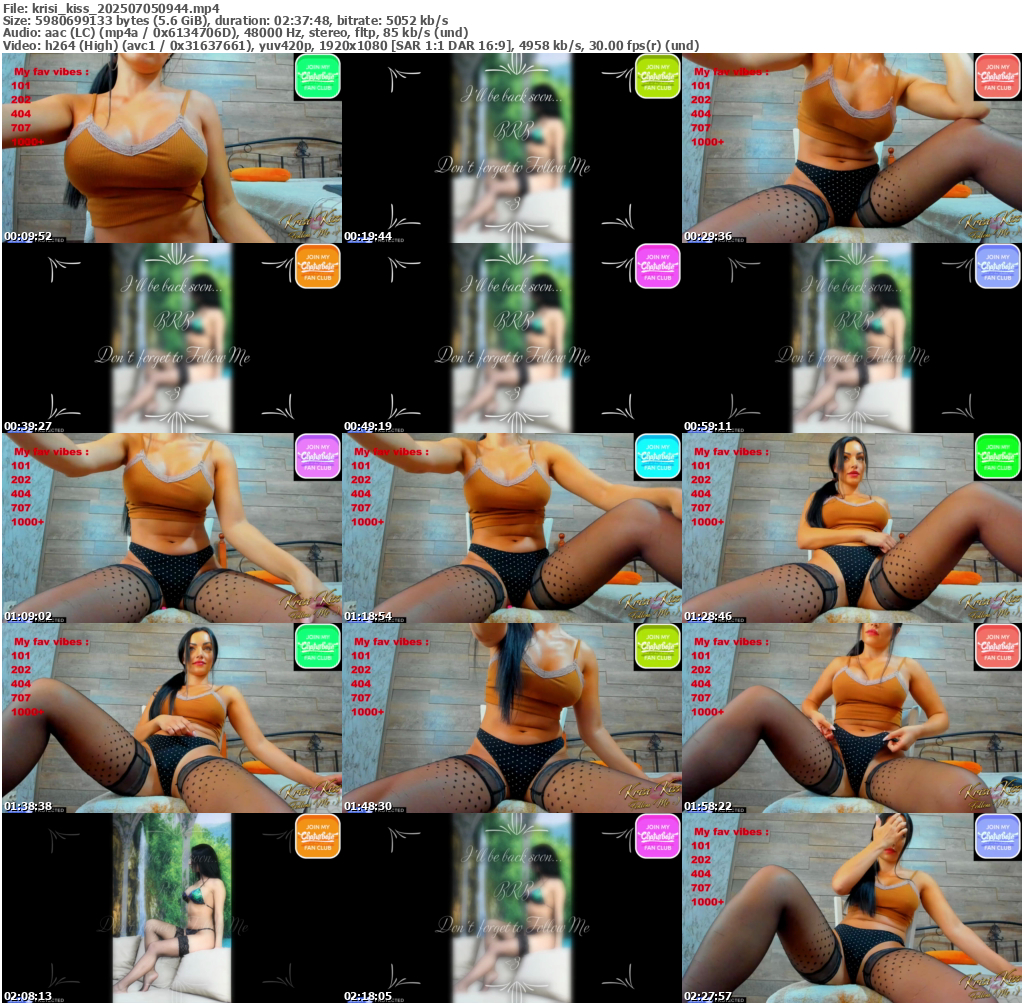Choose the frame at 02:18:05
Viewport: 1024px width, 1003px height.
click(x=512, y=908)
